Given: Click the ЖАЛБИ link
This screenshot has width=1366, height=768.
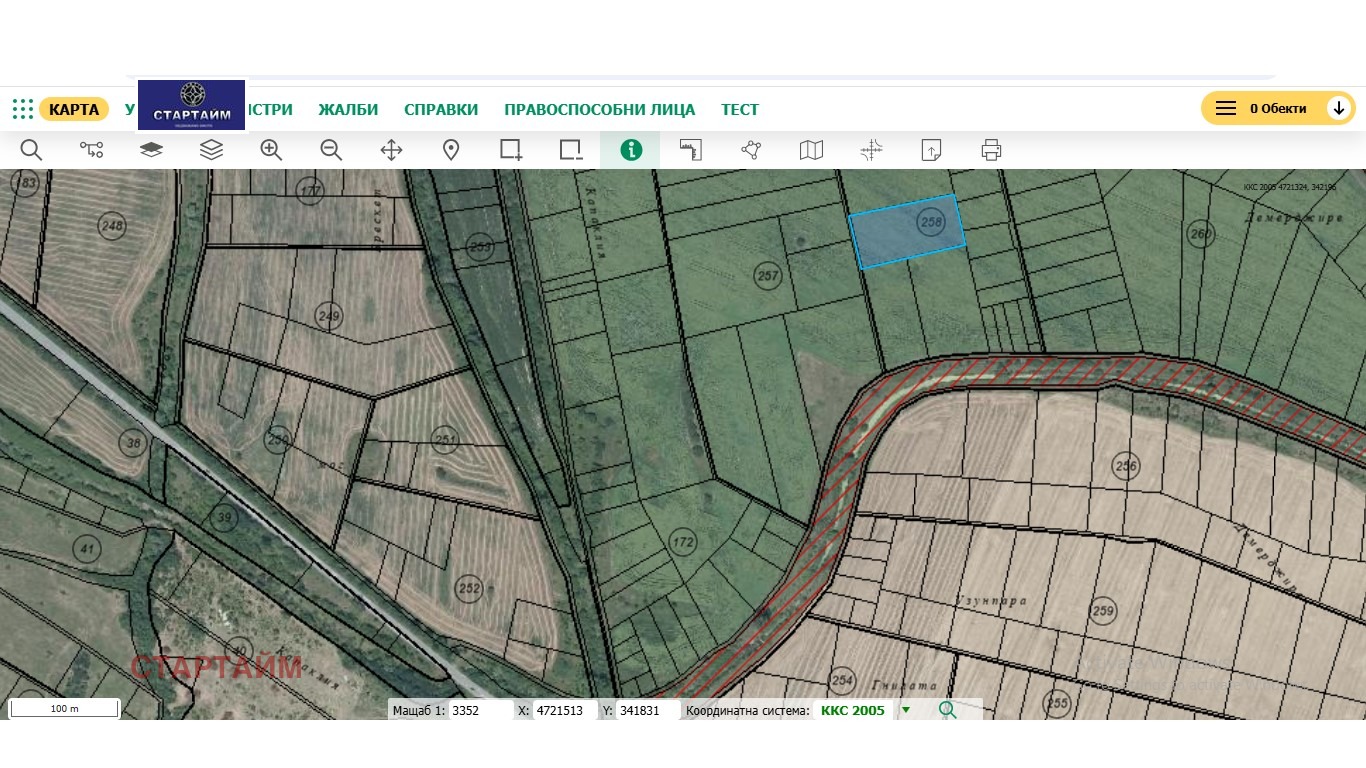Looking at the screenshot, I should [x=348, y=109].
